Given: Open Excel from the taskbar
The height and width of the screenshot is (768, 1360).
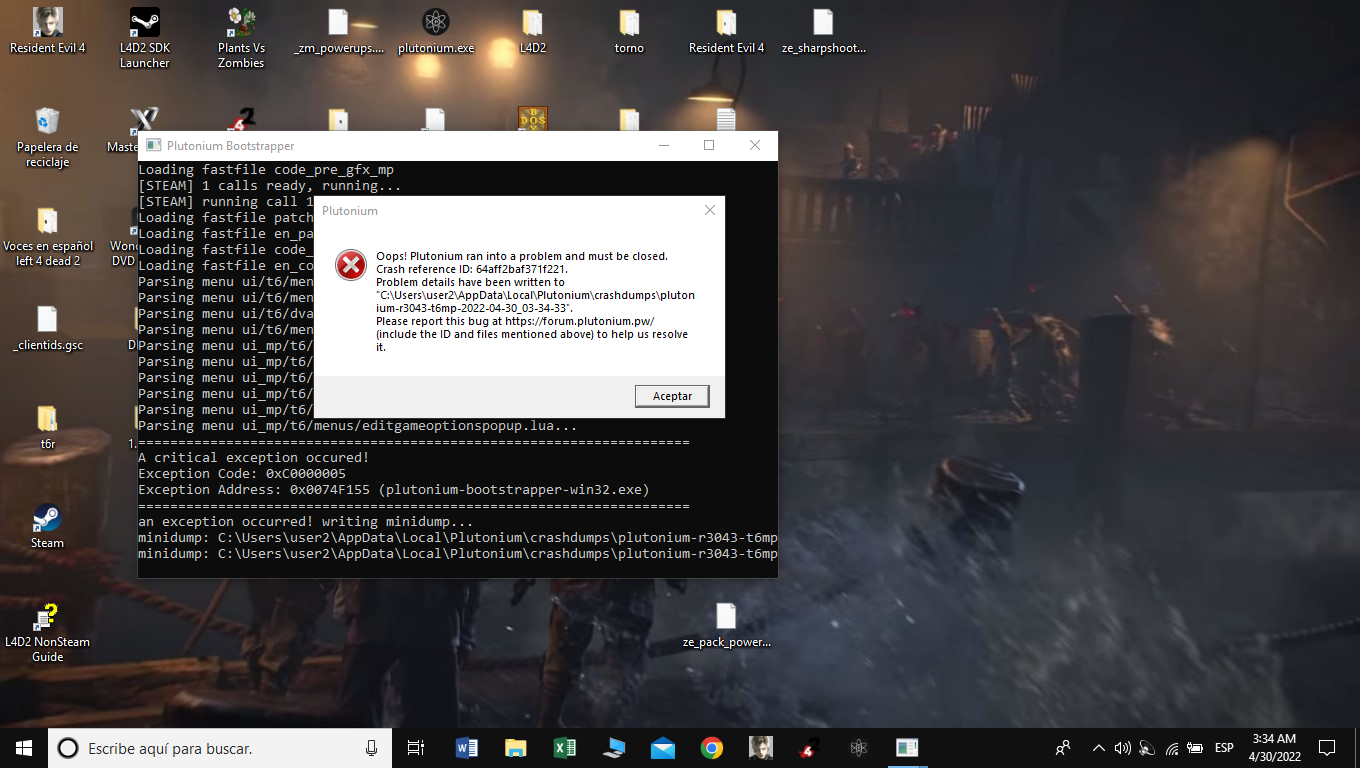Looking at the screenshot, I should pyautogui.click(x=565, y=748).
